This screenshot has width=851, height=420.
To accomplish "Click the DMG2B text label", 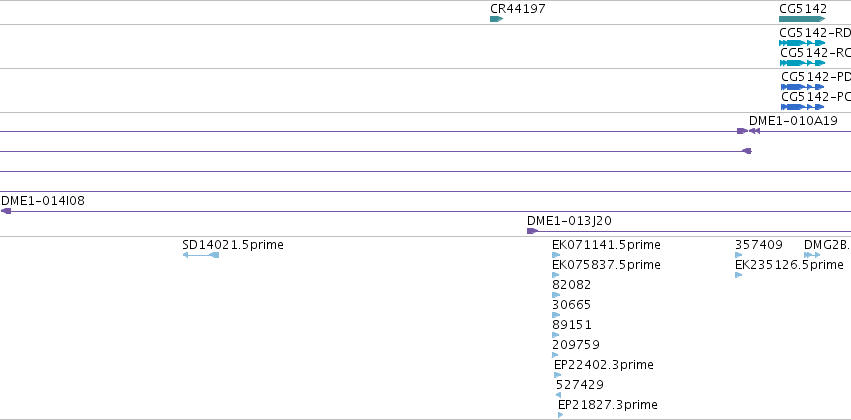I will [826, 245].
